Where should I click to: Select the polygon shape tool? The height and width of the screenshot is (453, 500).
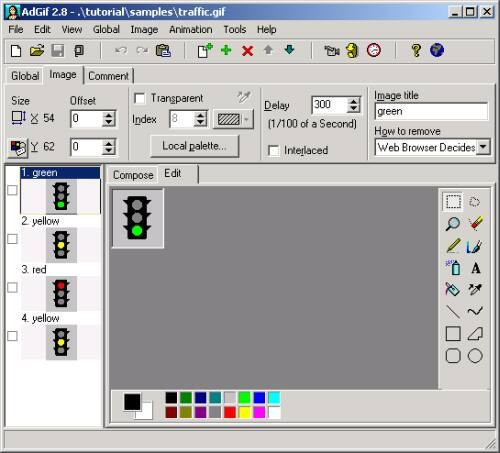[475, 333]
